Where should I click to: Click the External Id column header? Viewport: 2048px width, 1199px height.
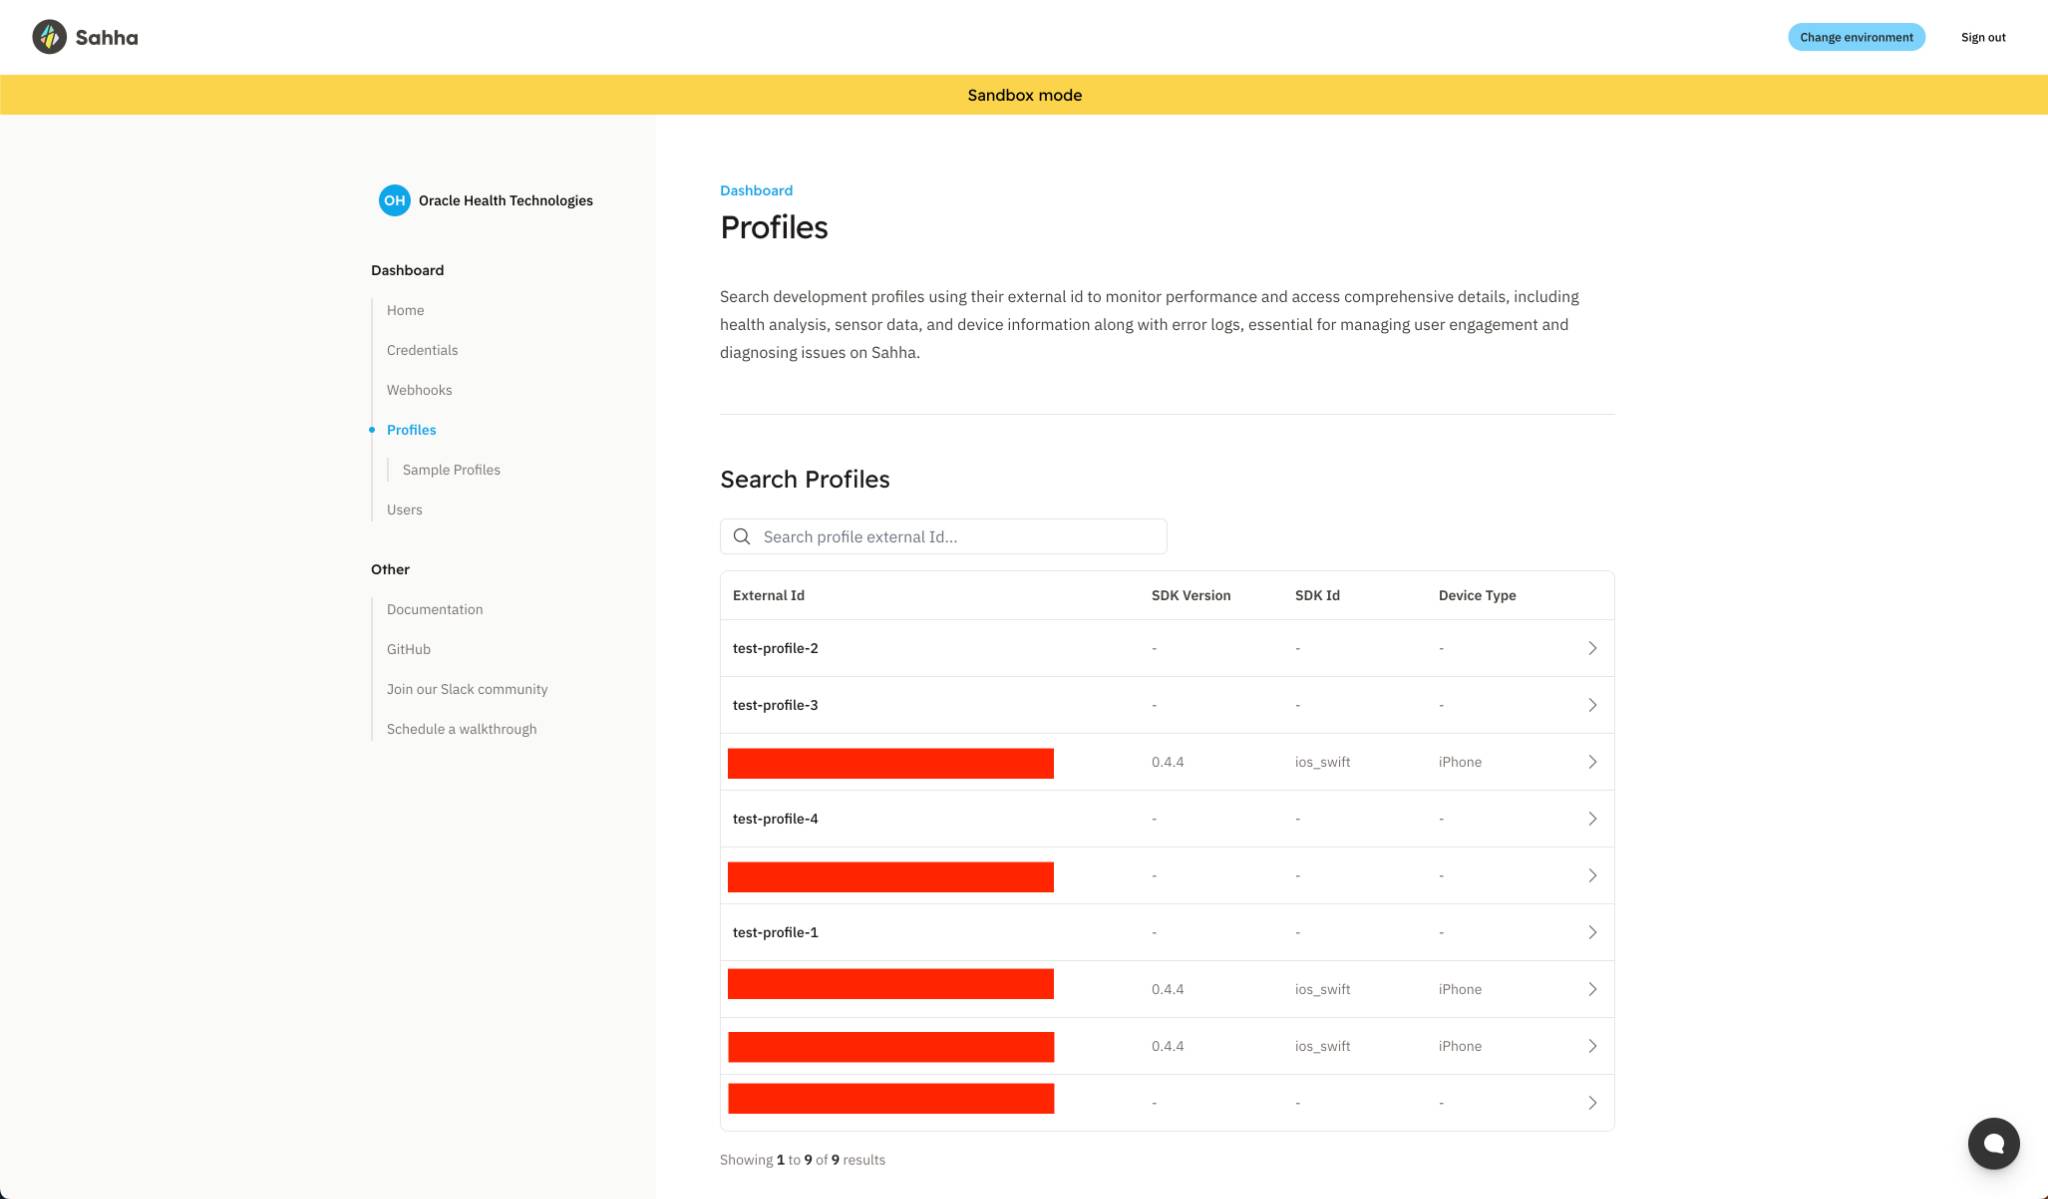click(x=768, y=595)
